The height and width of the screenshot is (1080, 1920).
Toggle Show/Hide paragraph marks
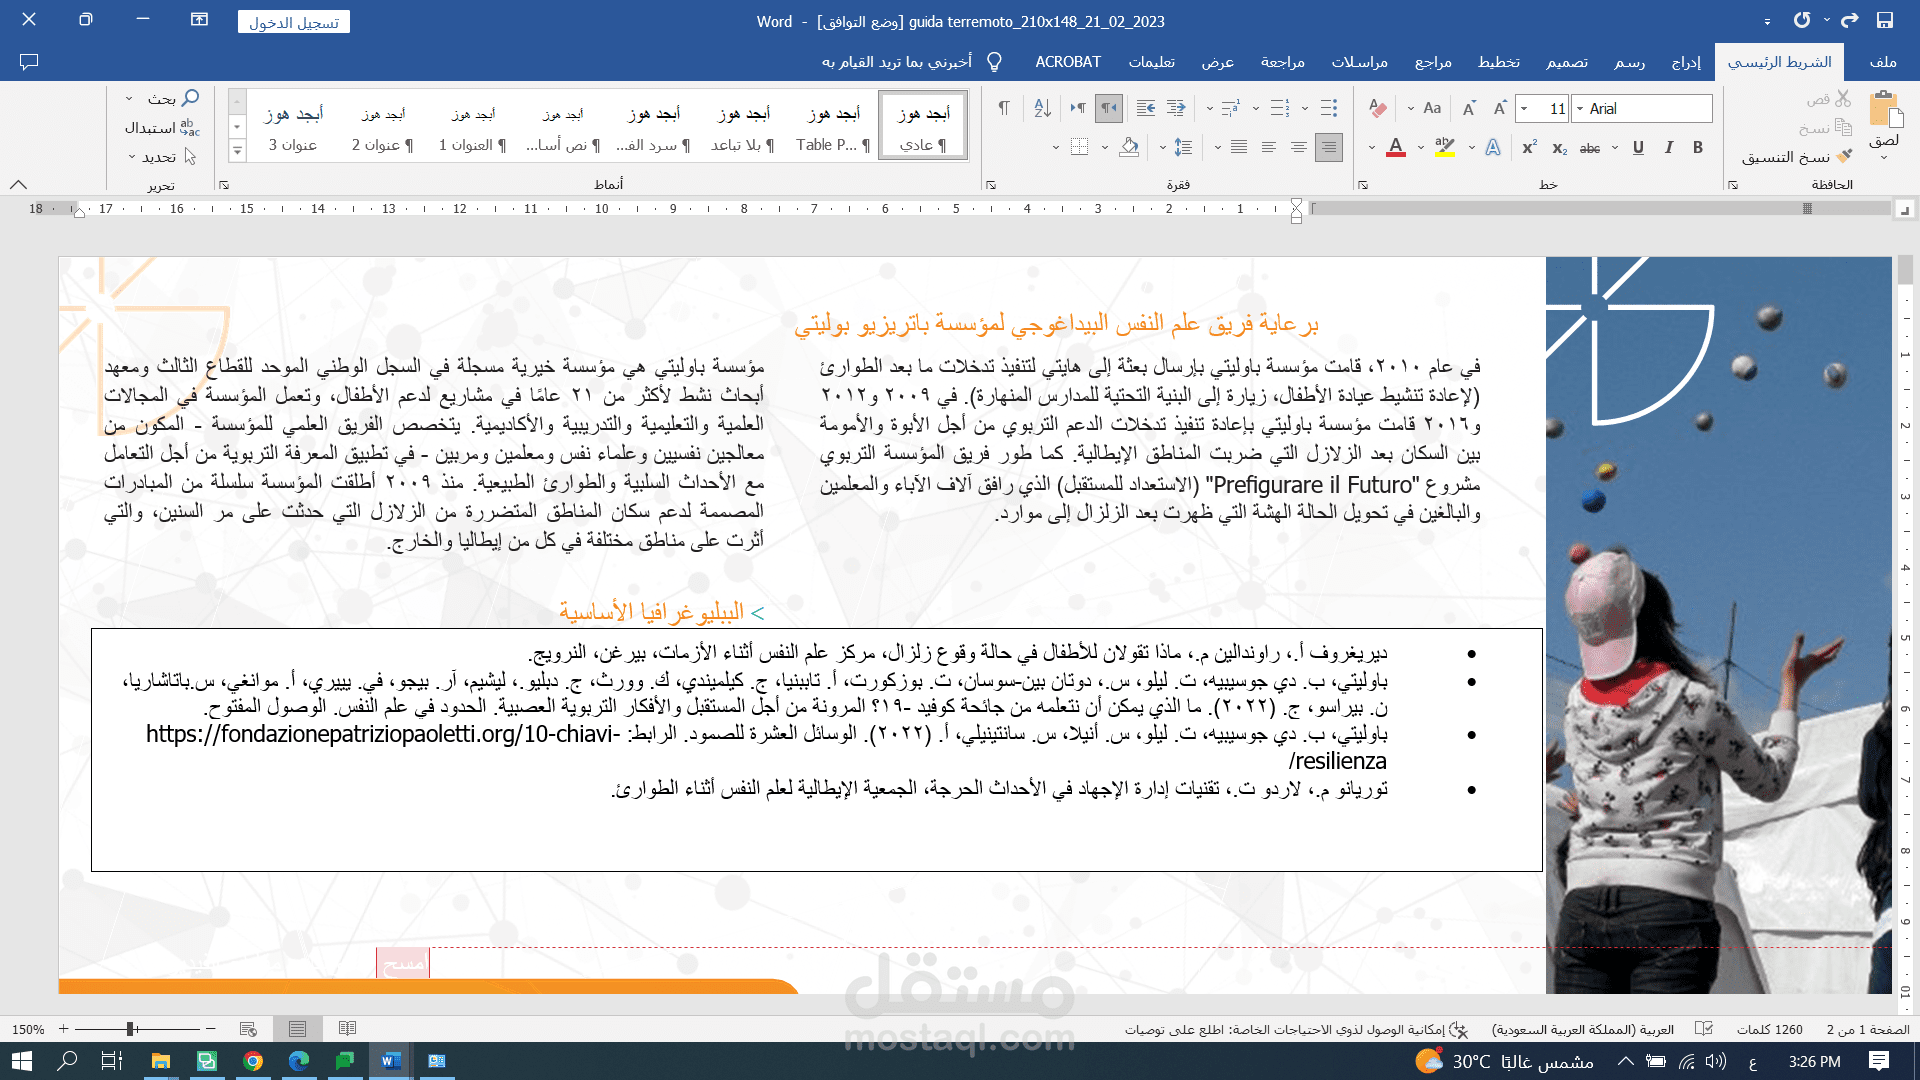pos(1003,108)
